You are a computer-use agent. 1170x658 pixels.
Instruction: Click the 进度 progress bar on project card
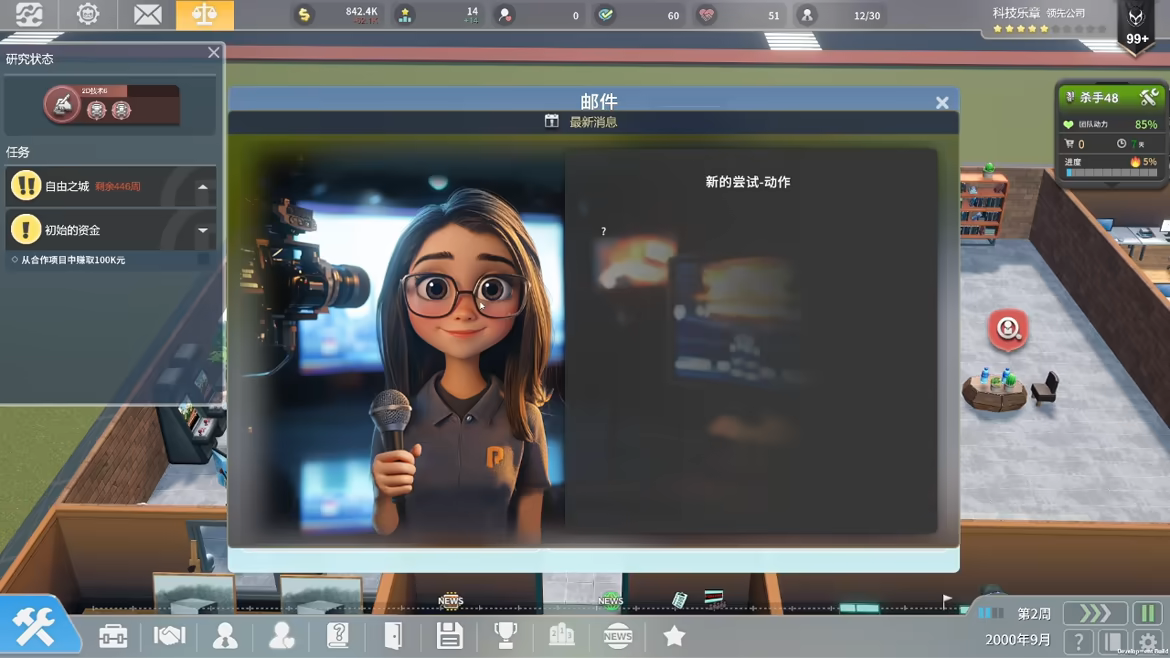point(1112,172)
